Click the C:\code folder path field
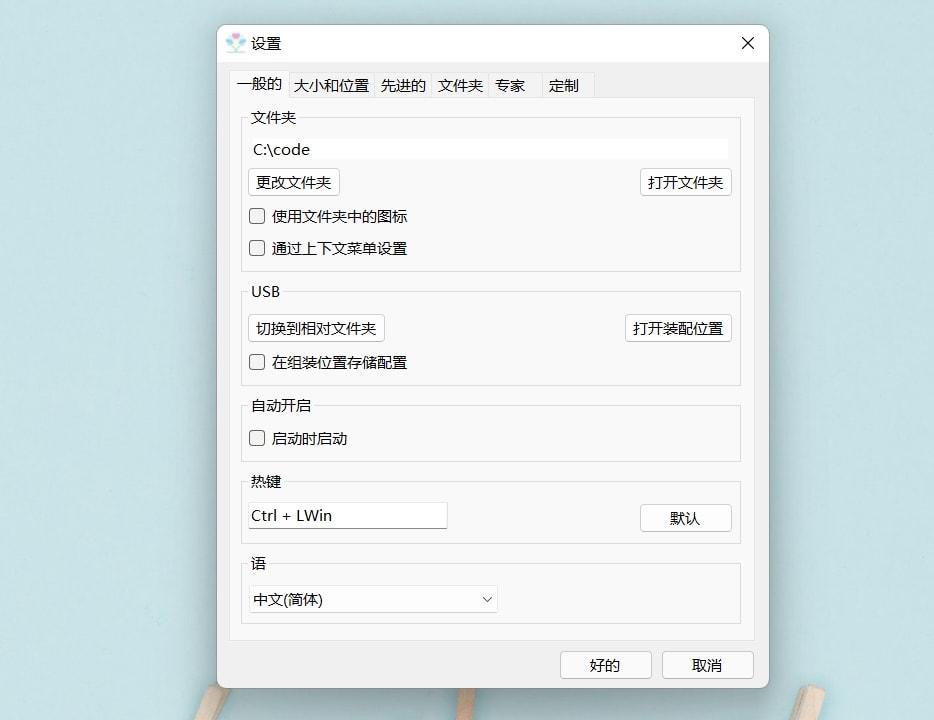Image resolution: width=934 pixels, height=720 pixels. (488, 149)
